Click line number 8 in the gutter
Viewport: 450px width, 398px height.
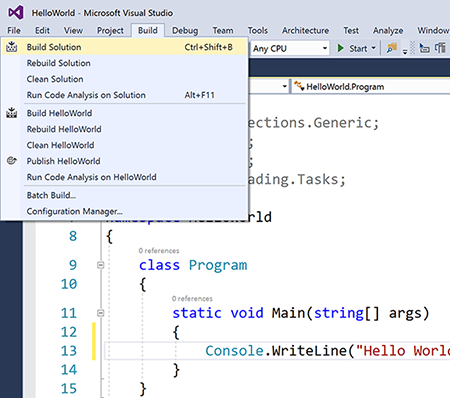(73, 236)
